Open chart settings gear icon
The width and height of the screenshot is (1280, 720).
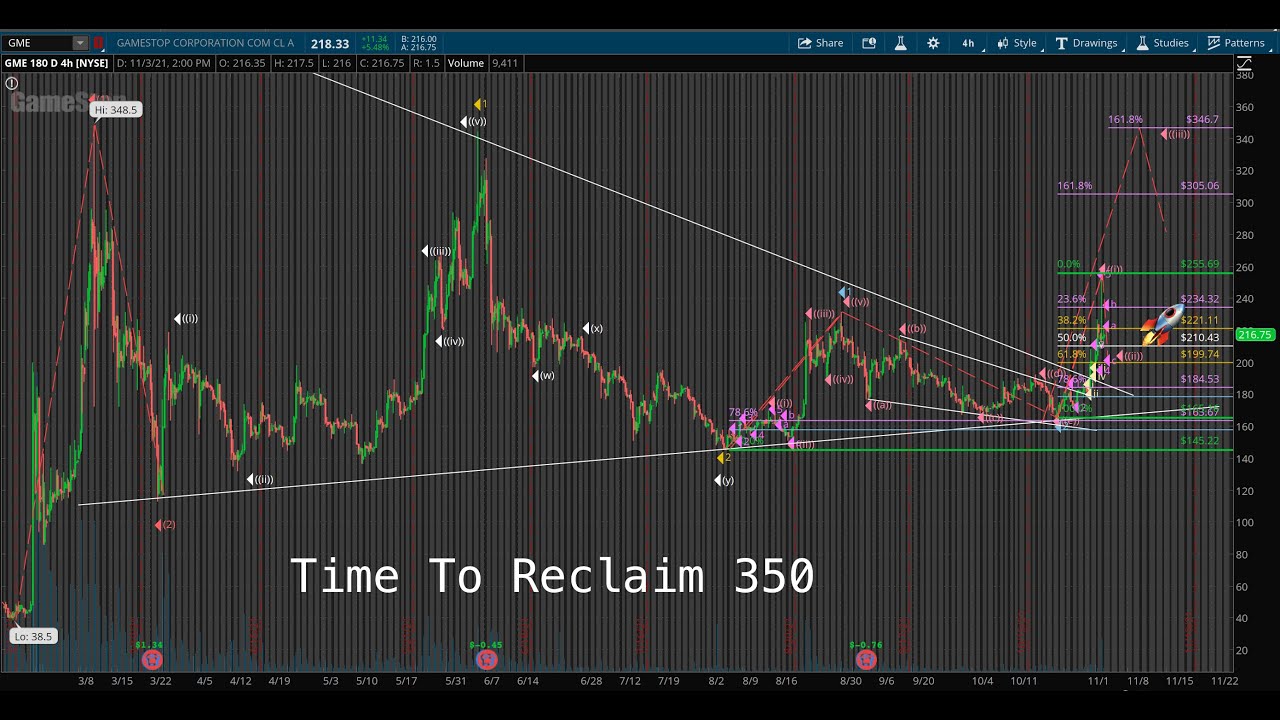tap(933, 43)
